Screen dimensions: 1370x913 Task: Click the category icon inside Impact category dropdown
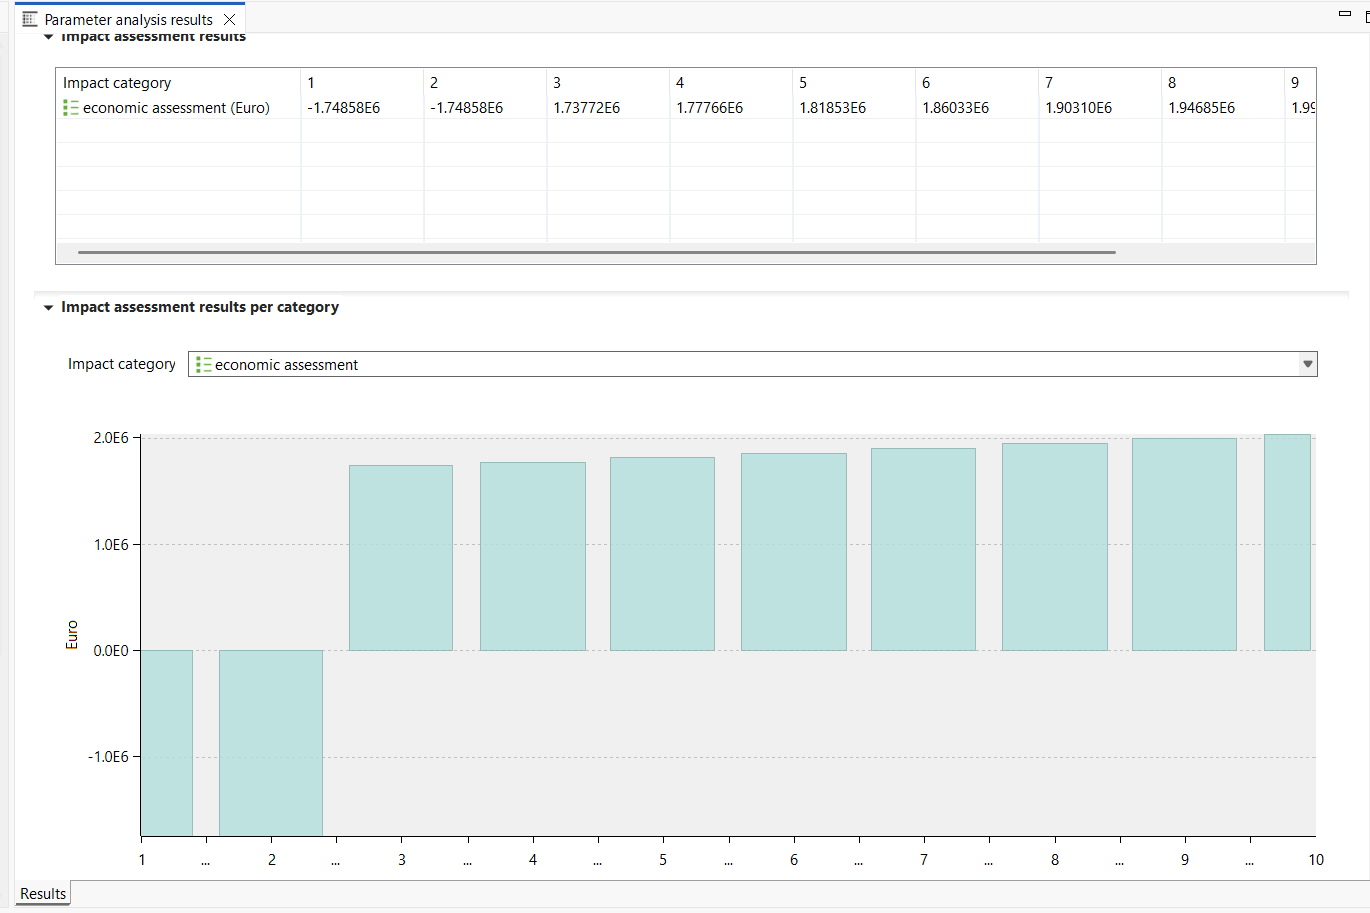tap(204, 365)
